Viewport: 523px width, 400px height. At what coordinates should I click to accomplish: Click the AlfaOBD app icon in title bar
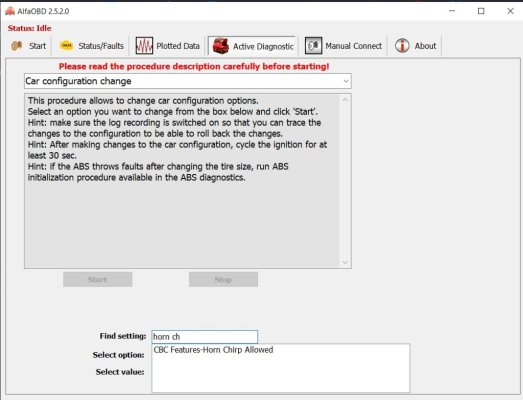pyautogui.click(x=10, y=11)
